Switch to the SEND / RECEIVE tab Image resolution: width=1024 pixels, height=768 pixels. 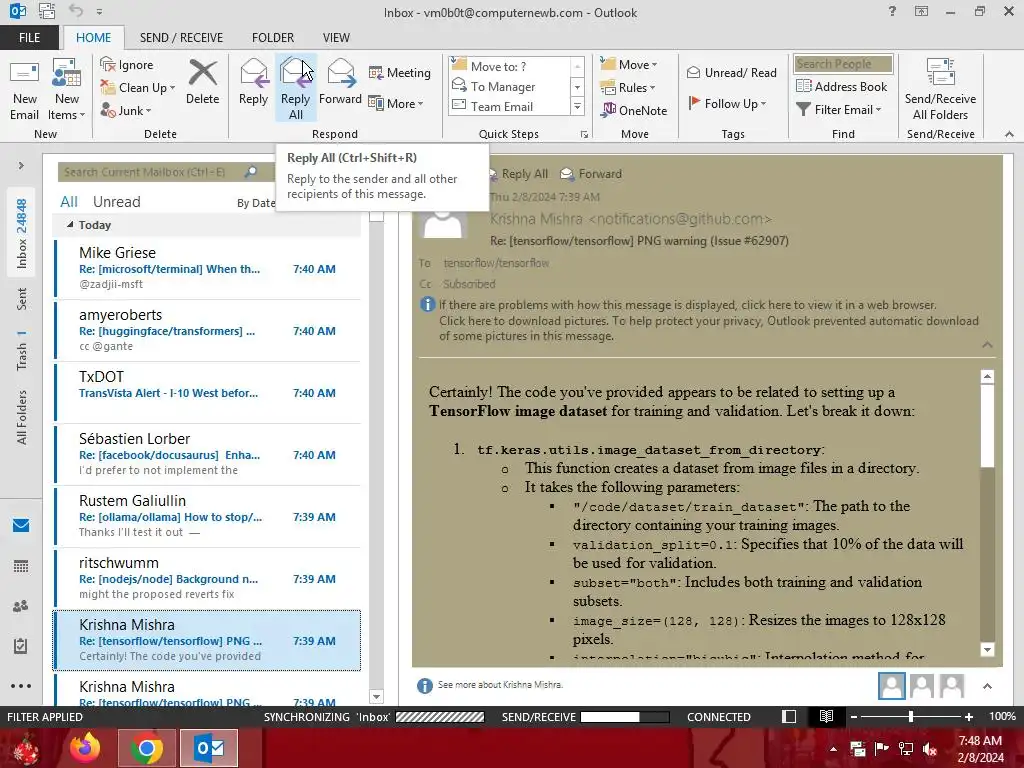(x=182, y=38)
